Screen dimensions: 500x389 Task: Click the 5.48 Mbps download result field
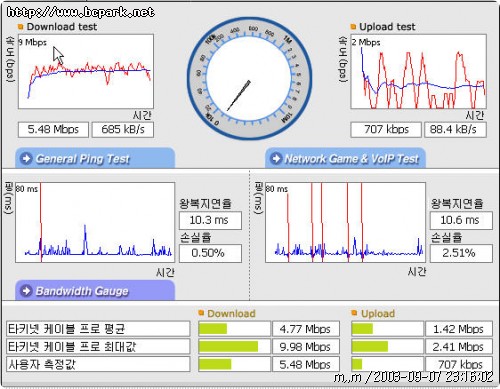pos(53,130)
